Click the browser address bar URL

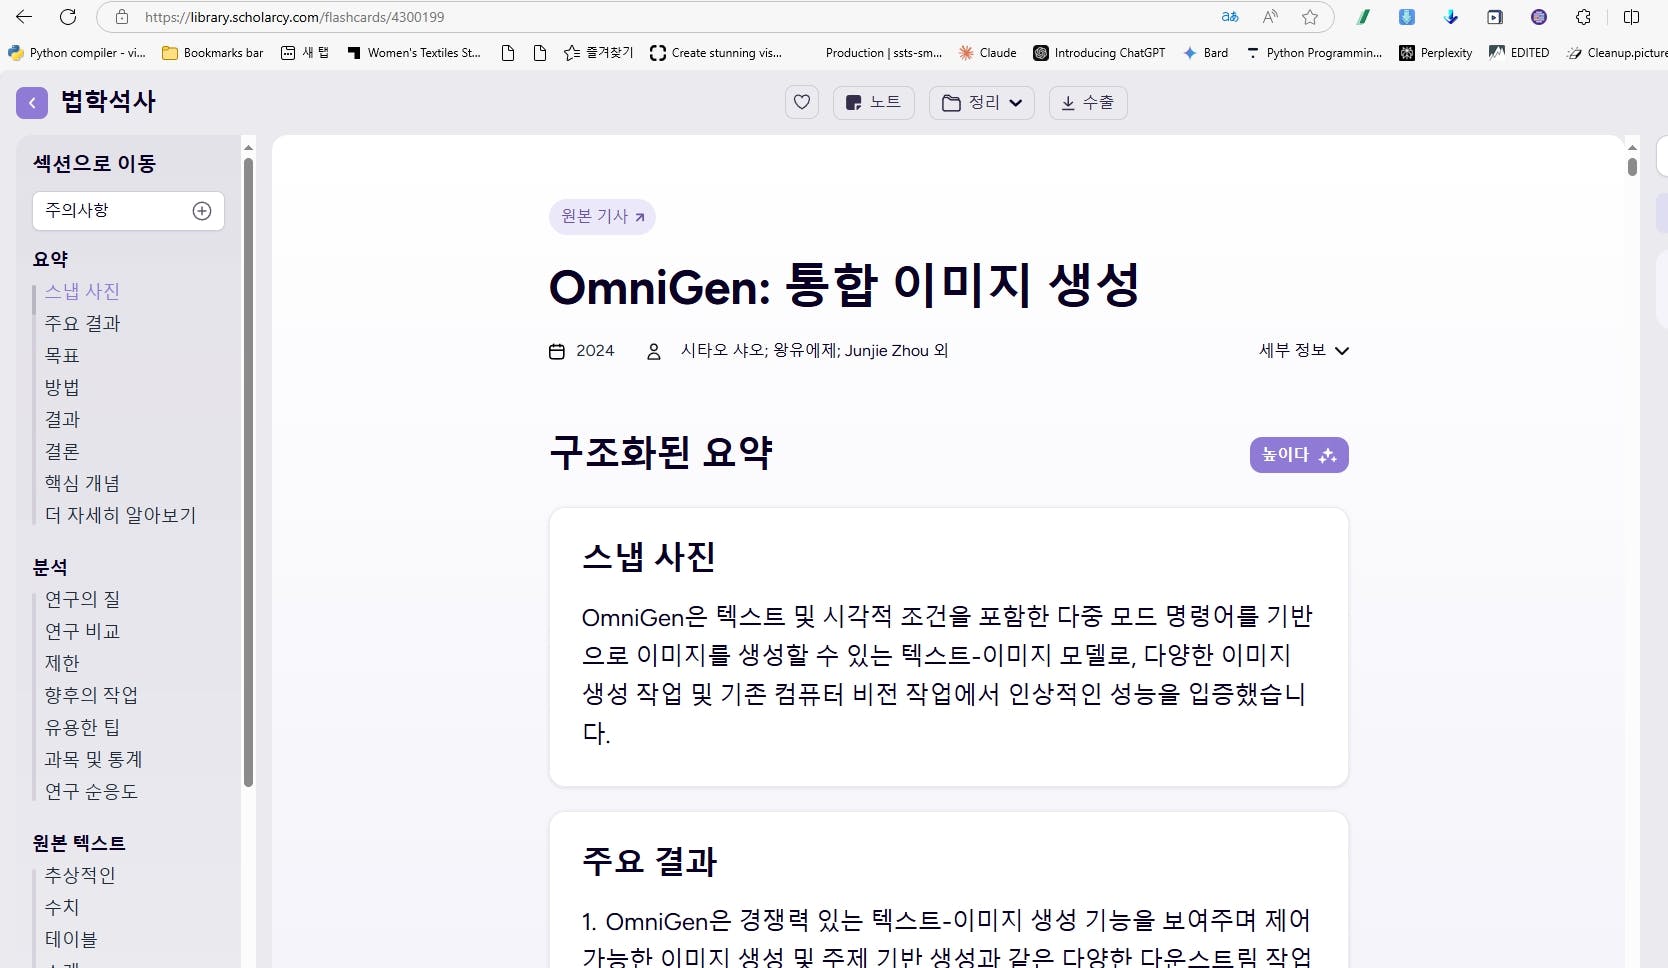[x=294, y=17]
